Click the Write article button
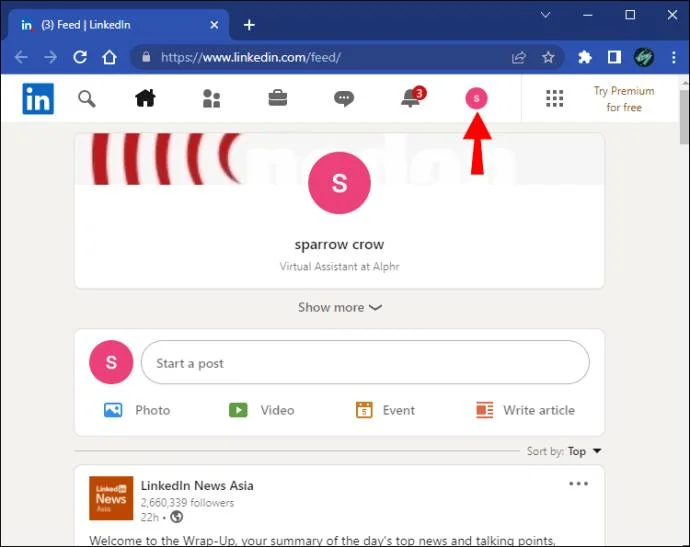 pyautogui.click(x=525, y=410)
